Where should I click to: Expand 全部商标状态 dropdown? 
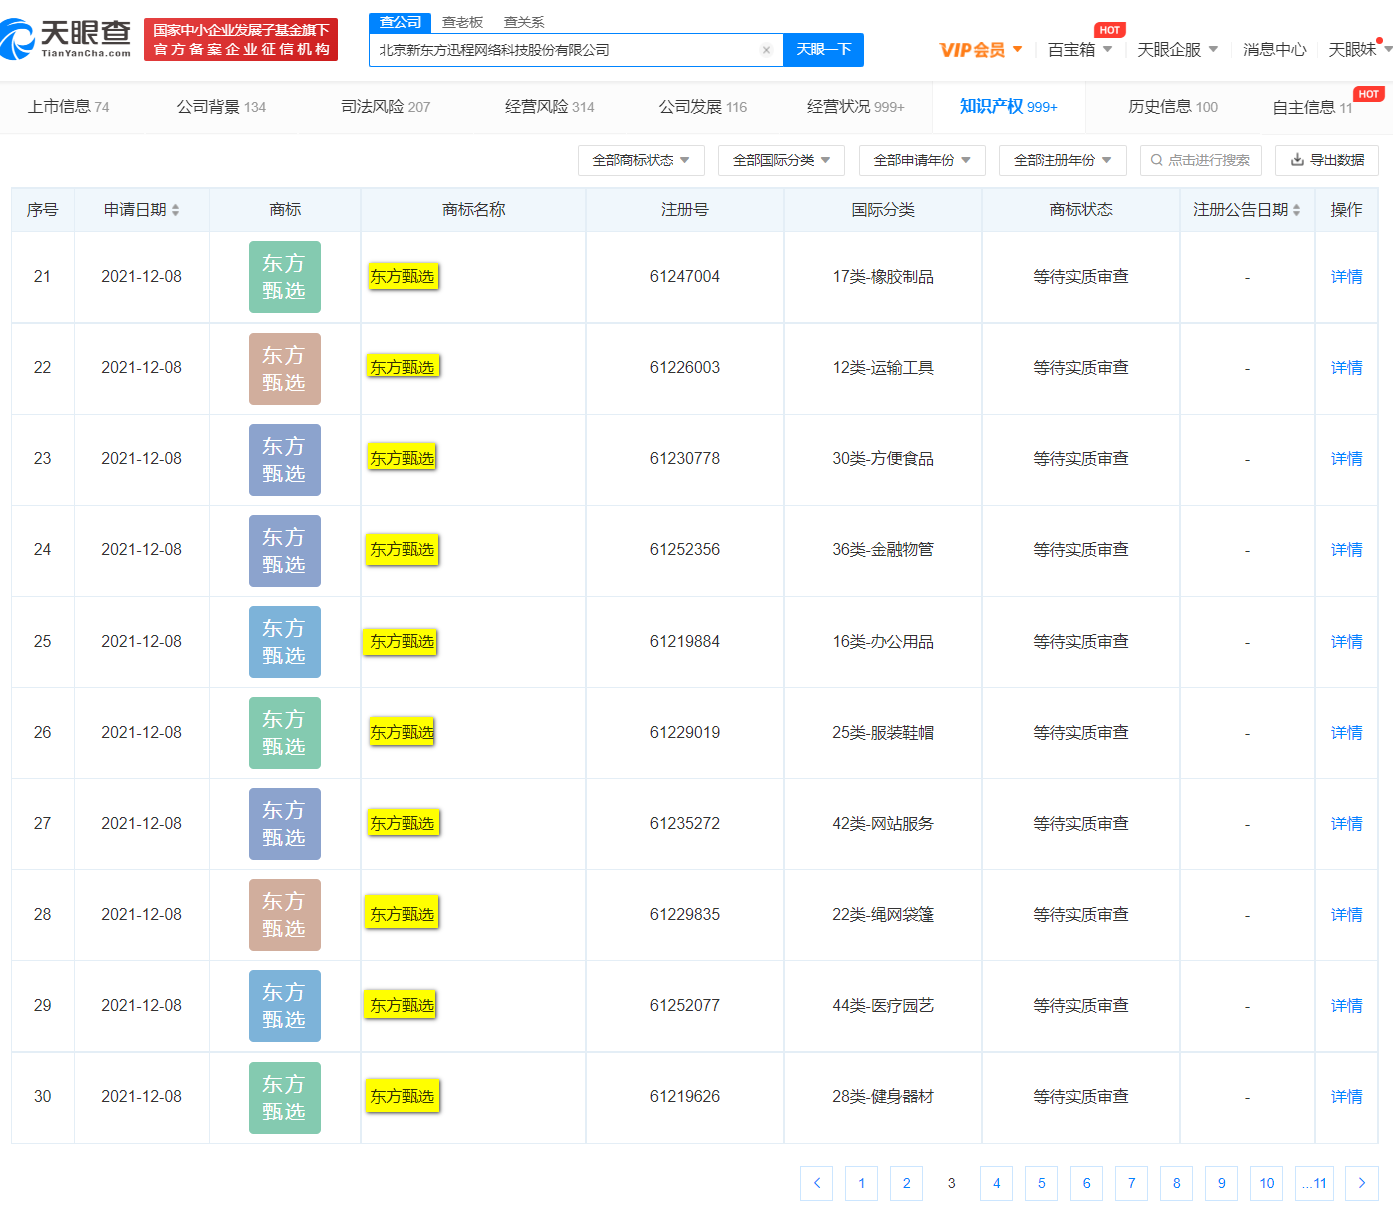pos(641,160)
